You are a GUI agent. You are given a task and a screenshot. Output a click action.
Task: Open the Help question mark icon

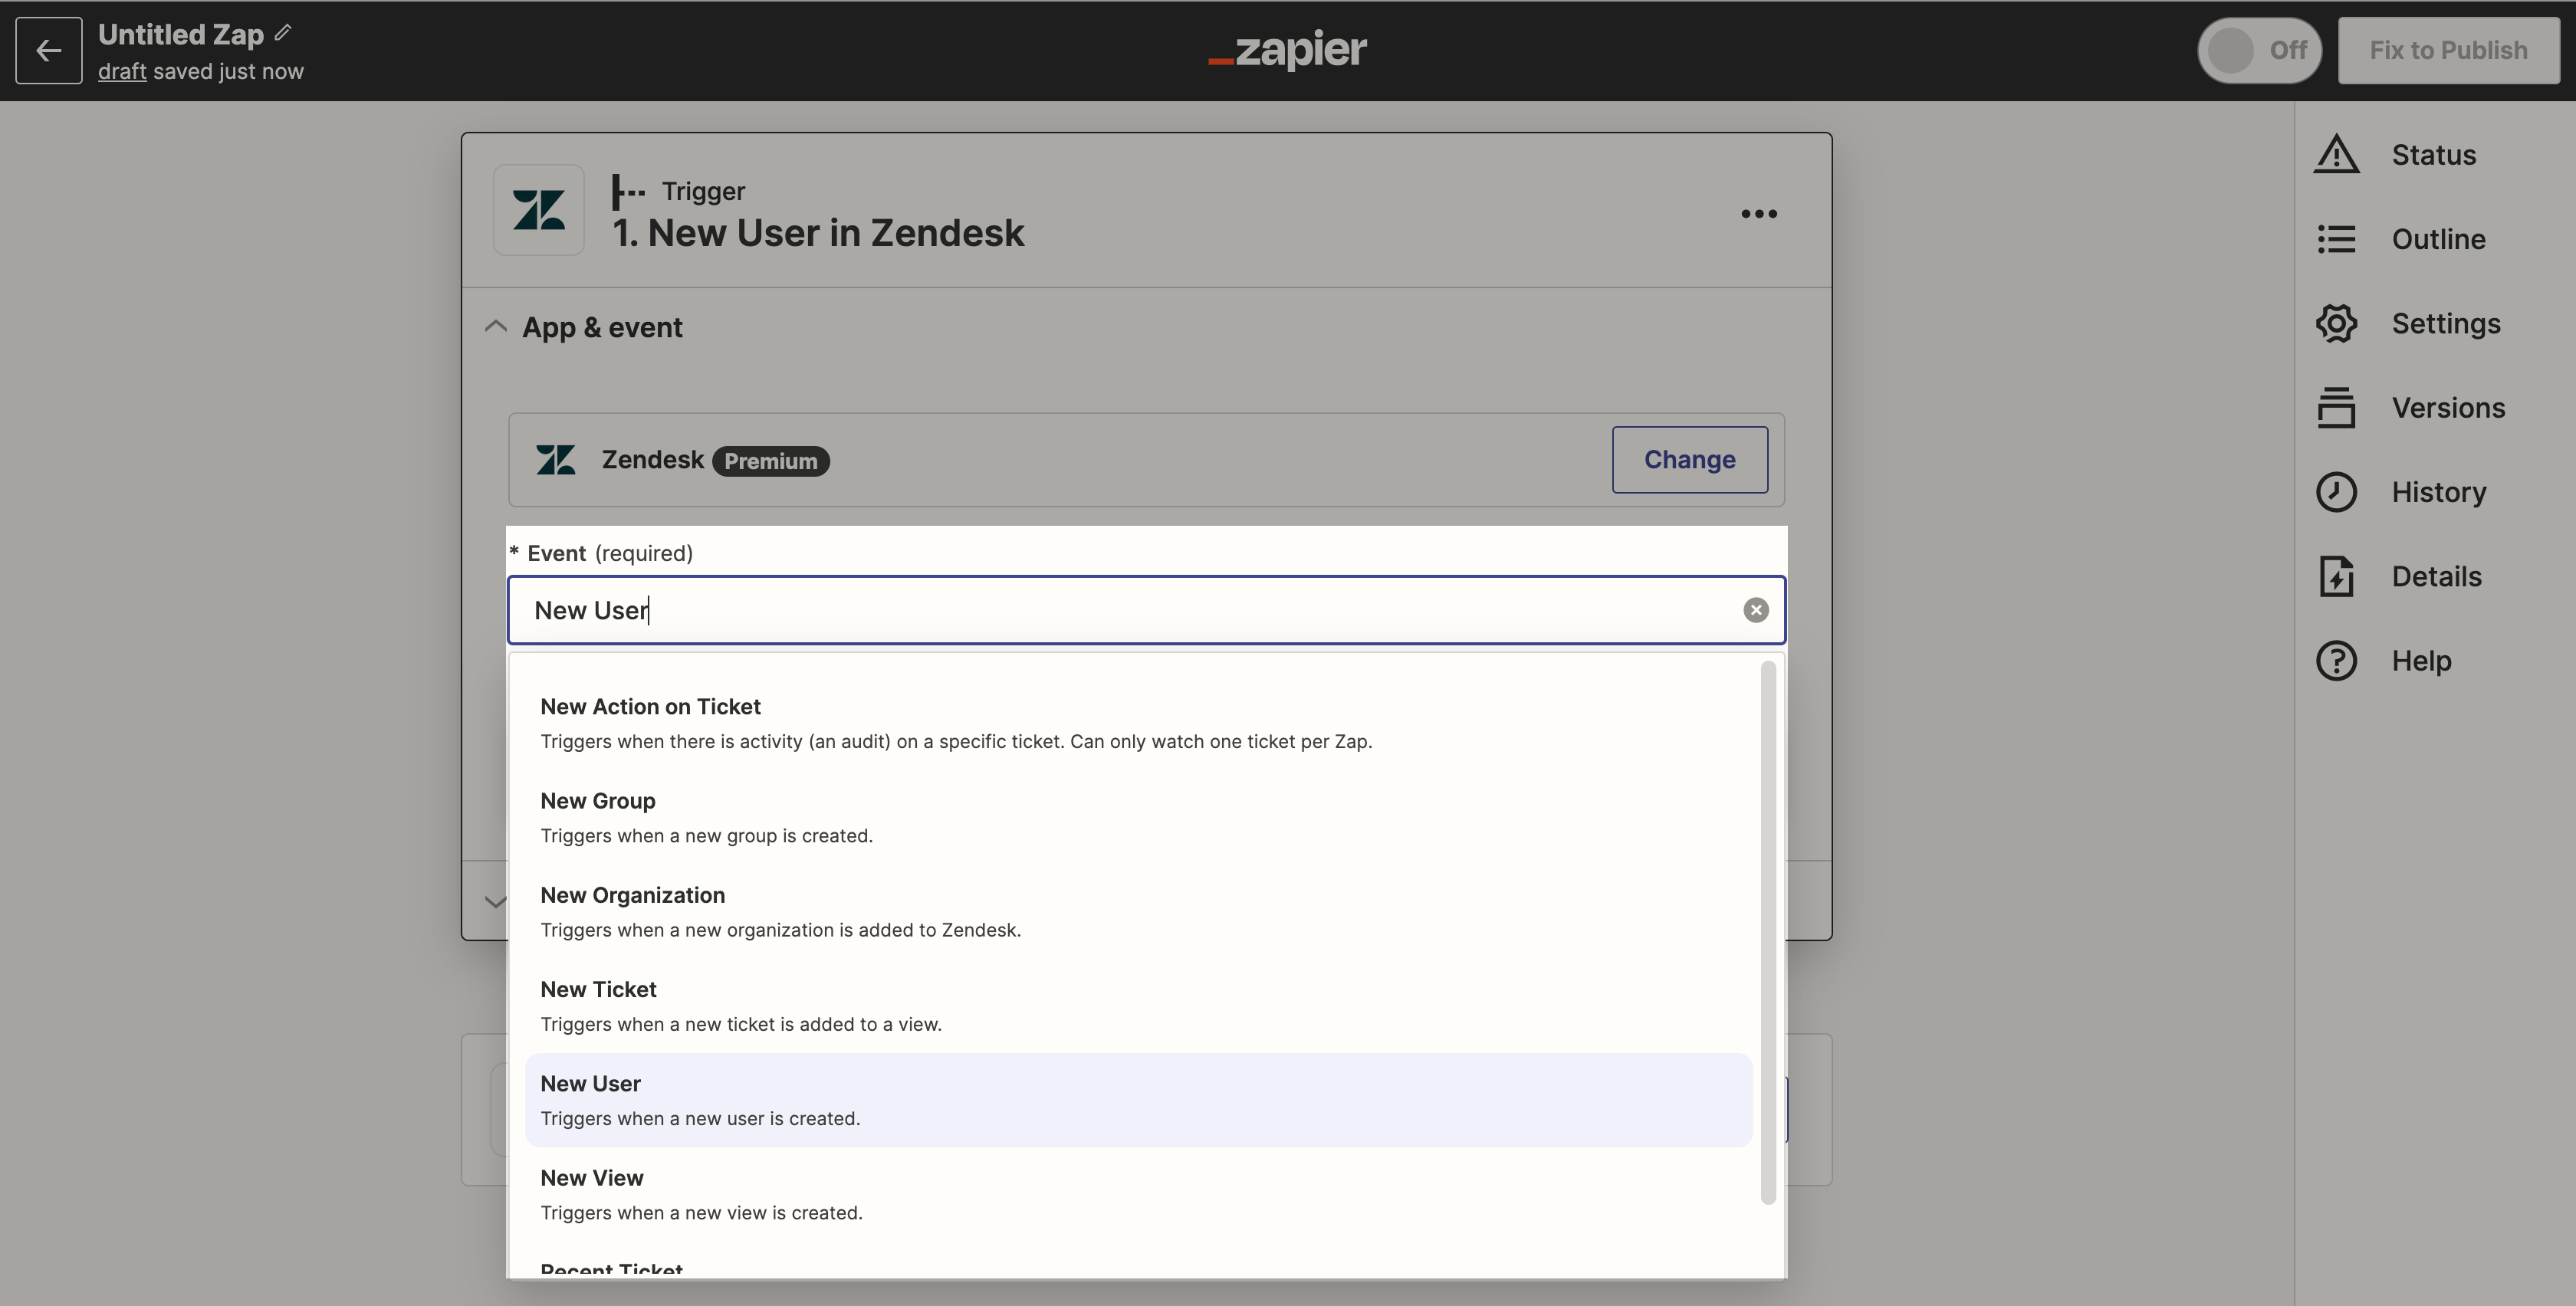tap(2336, 661)
